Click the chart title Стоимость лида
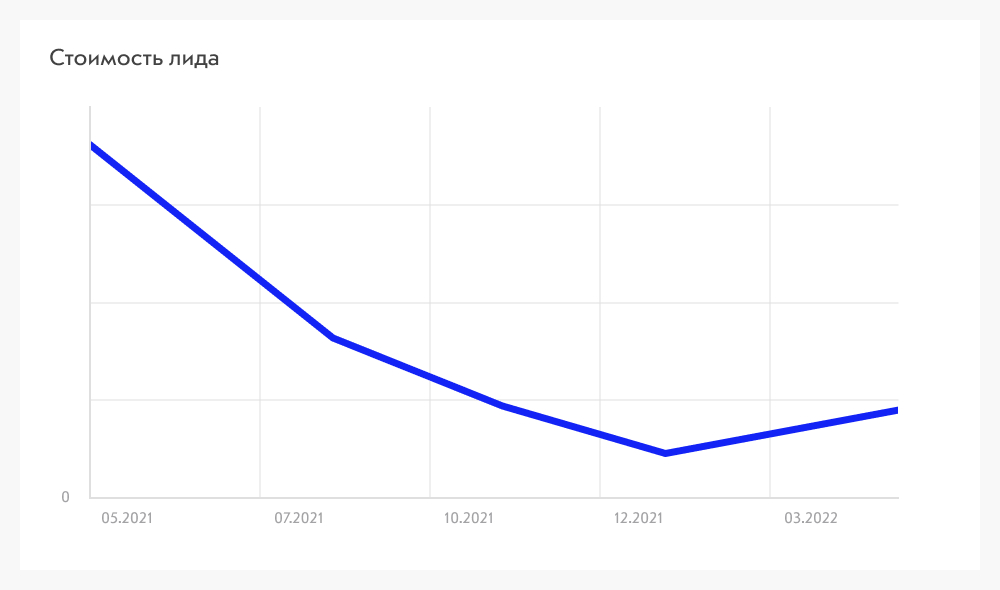This screenshot has height=590, width=1000. (134, 58)
